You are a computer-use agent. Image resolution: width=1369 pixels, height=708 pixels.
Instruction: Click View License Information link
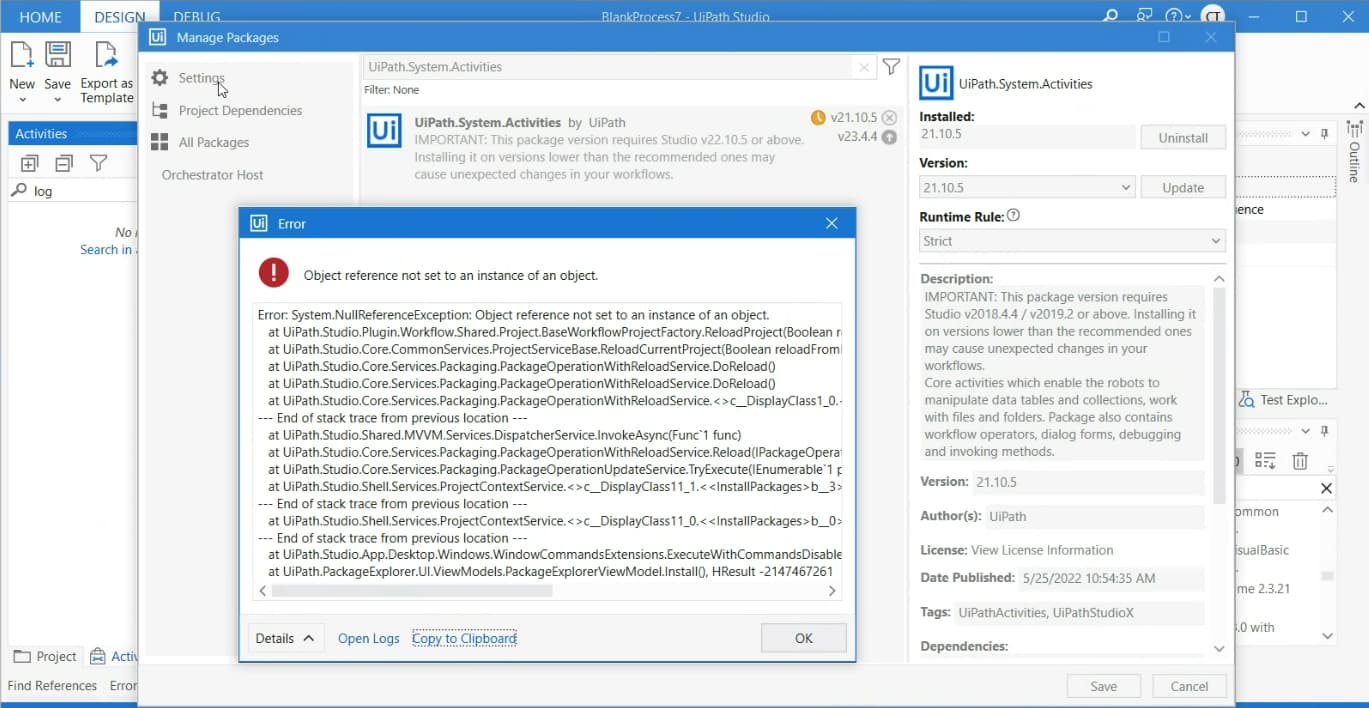[x=1042, y=550]
